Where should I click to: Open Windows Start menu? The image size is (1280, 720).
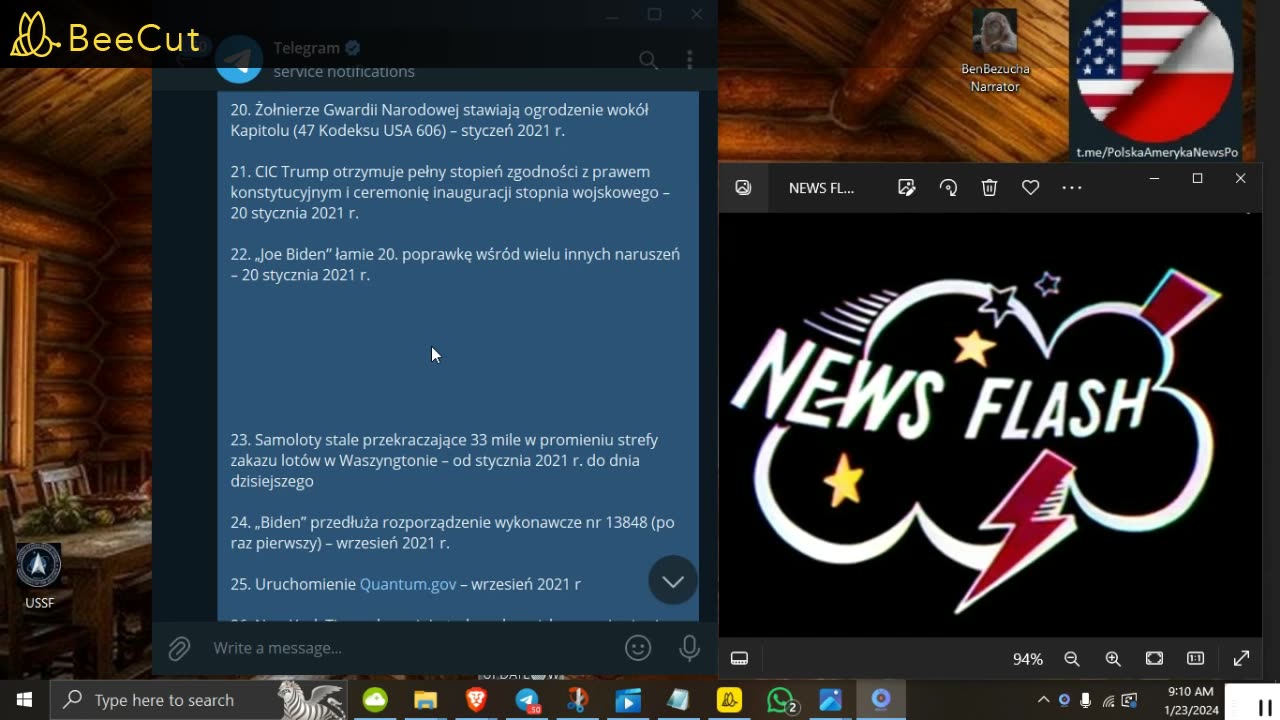click(x=24, y=700)
